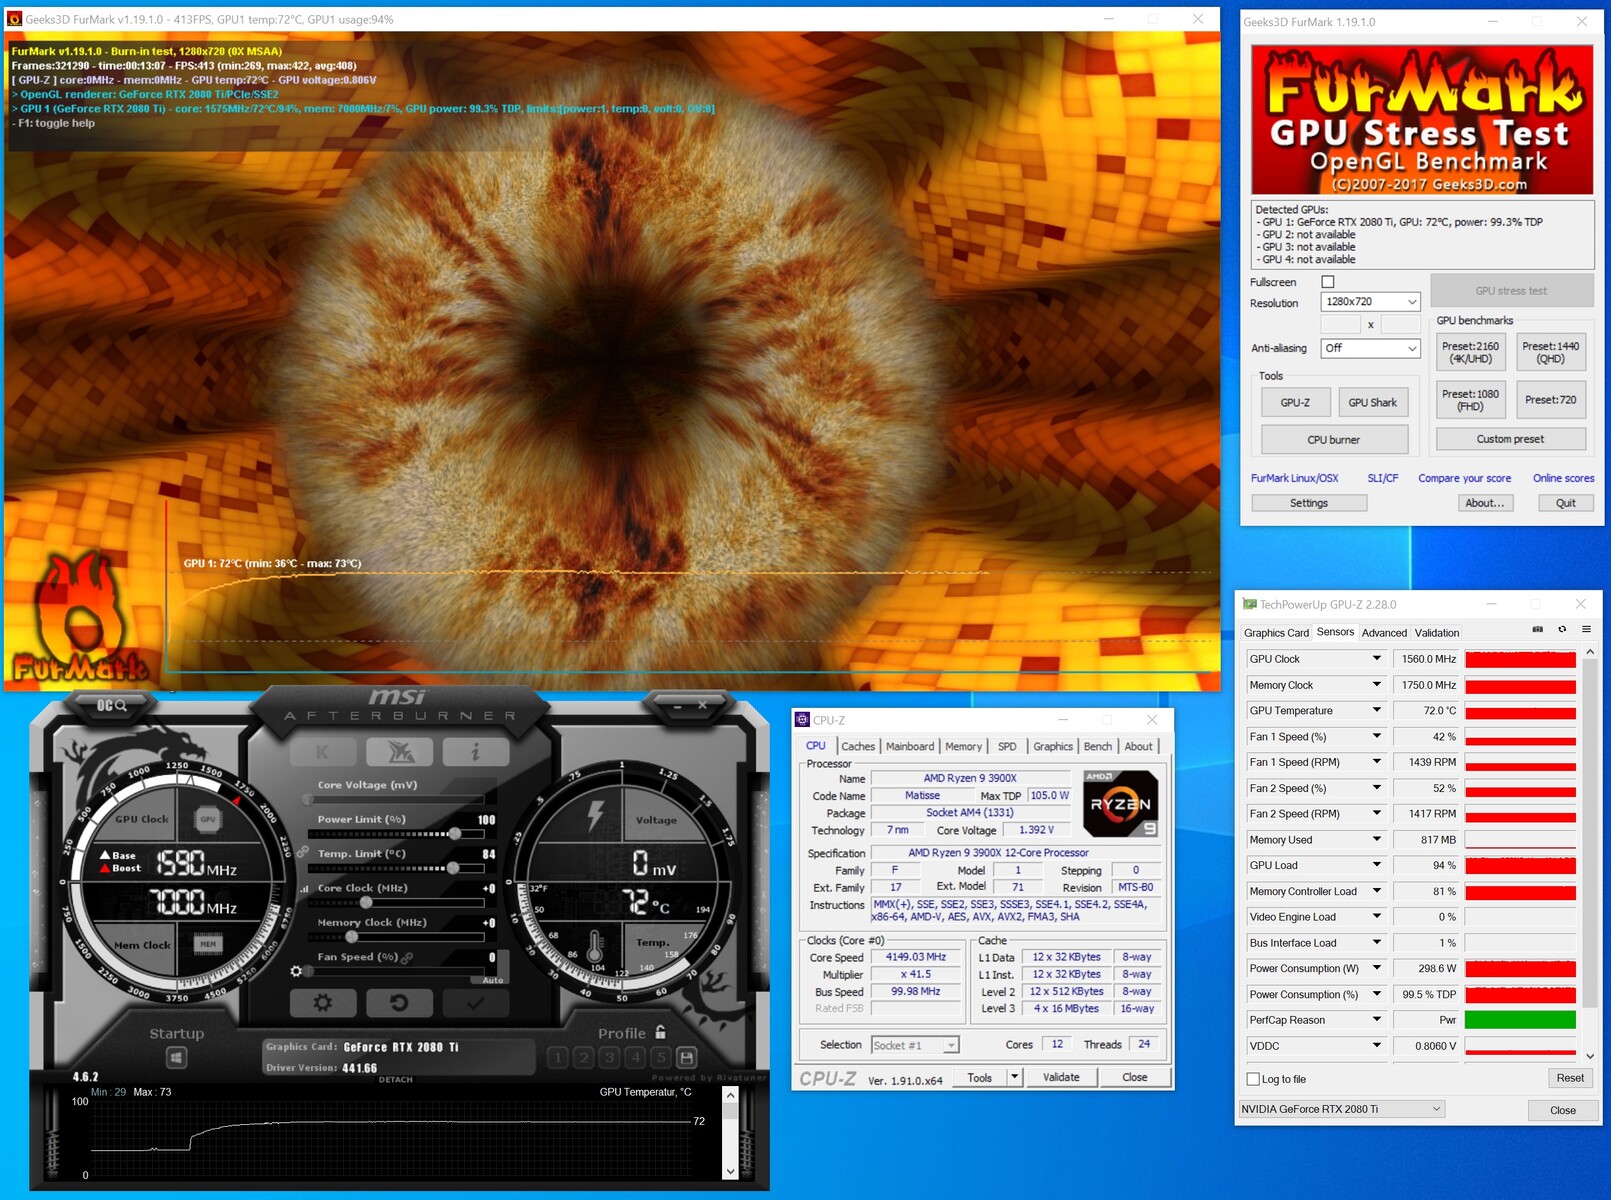Screen dimensions: 1611x1200
Task: Adjust the Temp. Limit slider handle
Action: pos(453,868)
